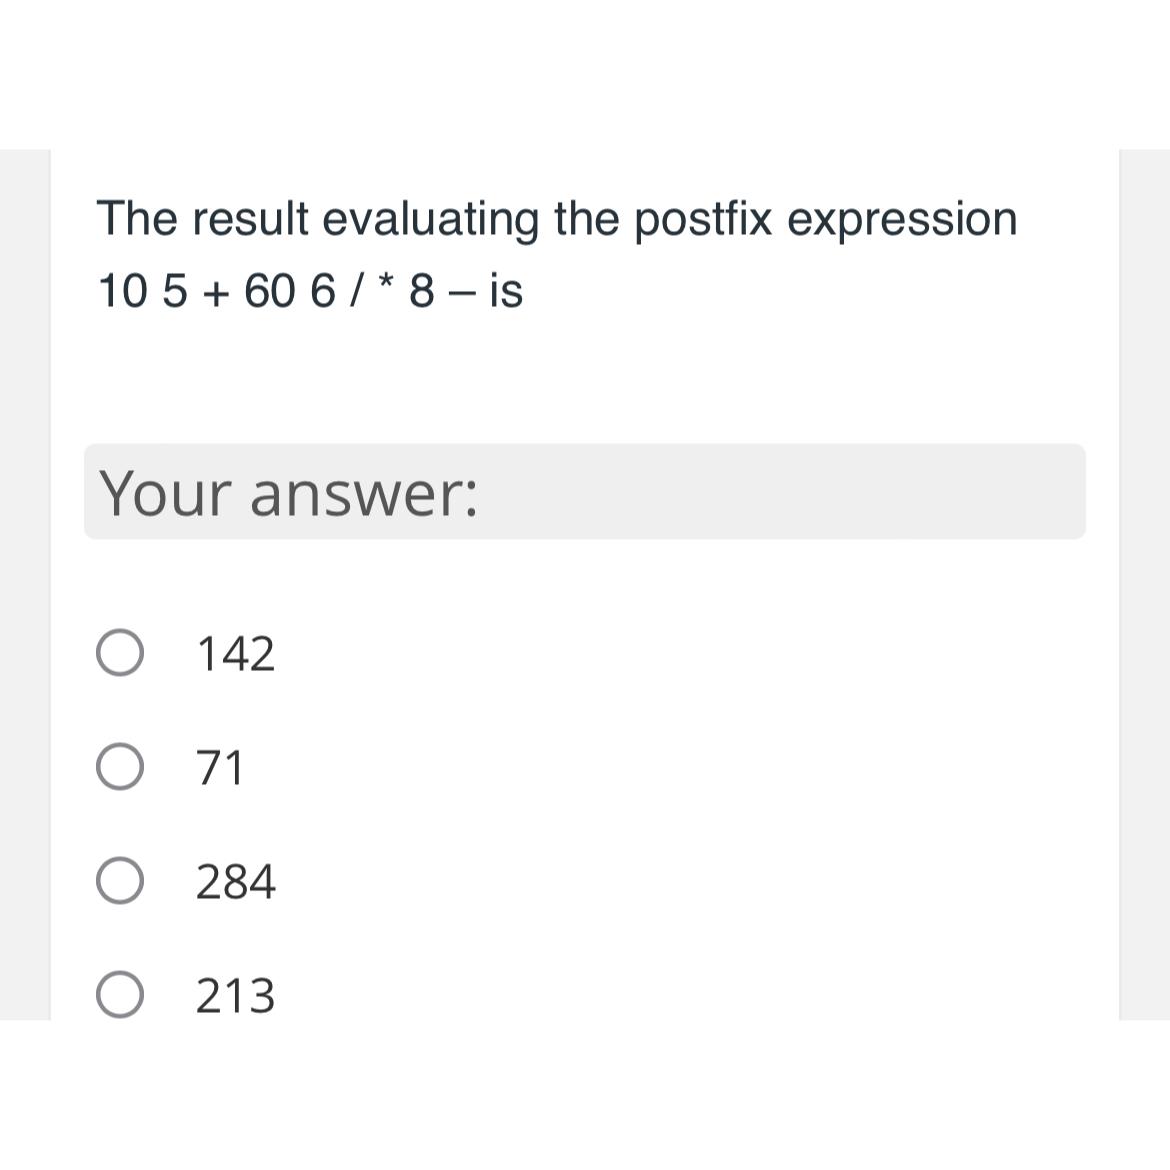
Task: Select the radio button for answer 142
Action: 121,653
